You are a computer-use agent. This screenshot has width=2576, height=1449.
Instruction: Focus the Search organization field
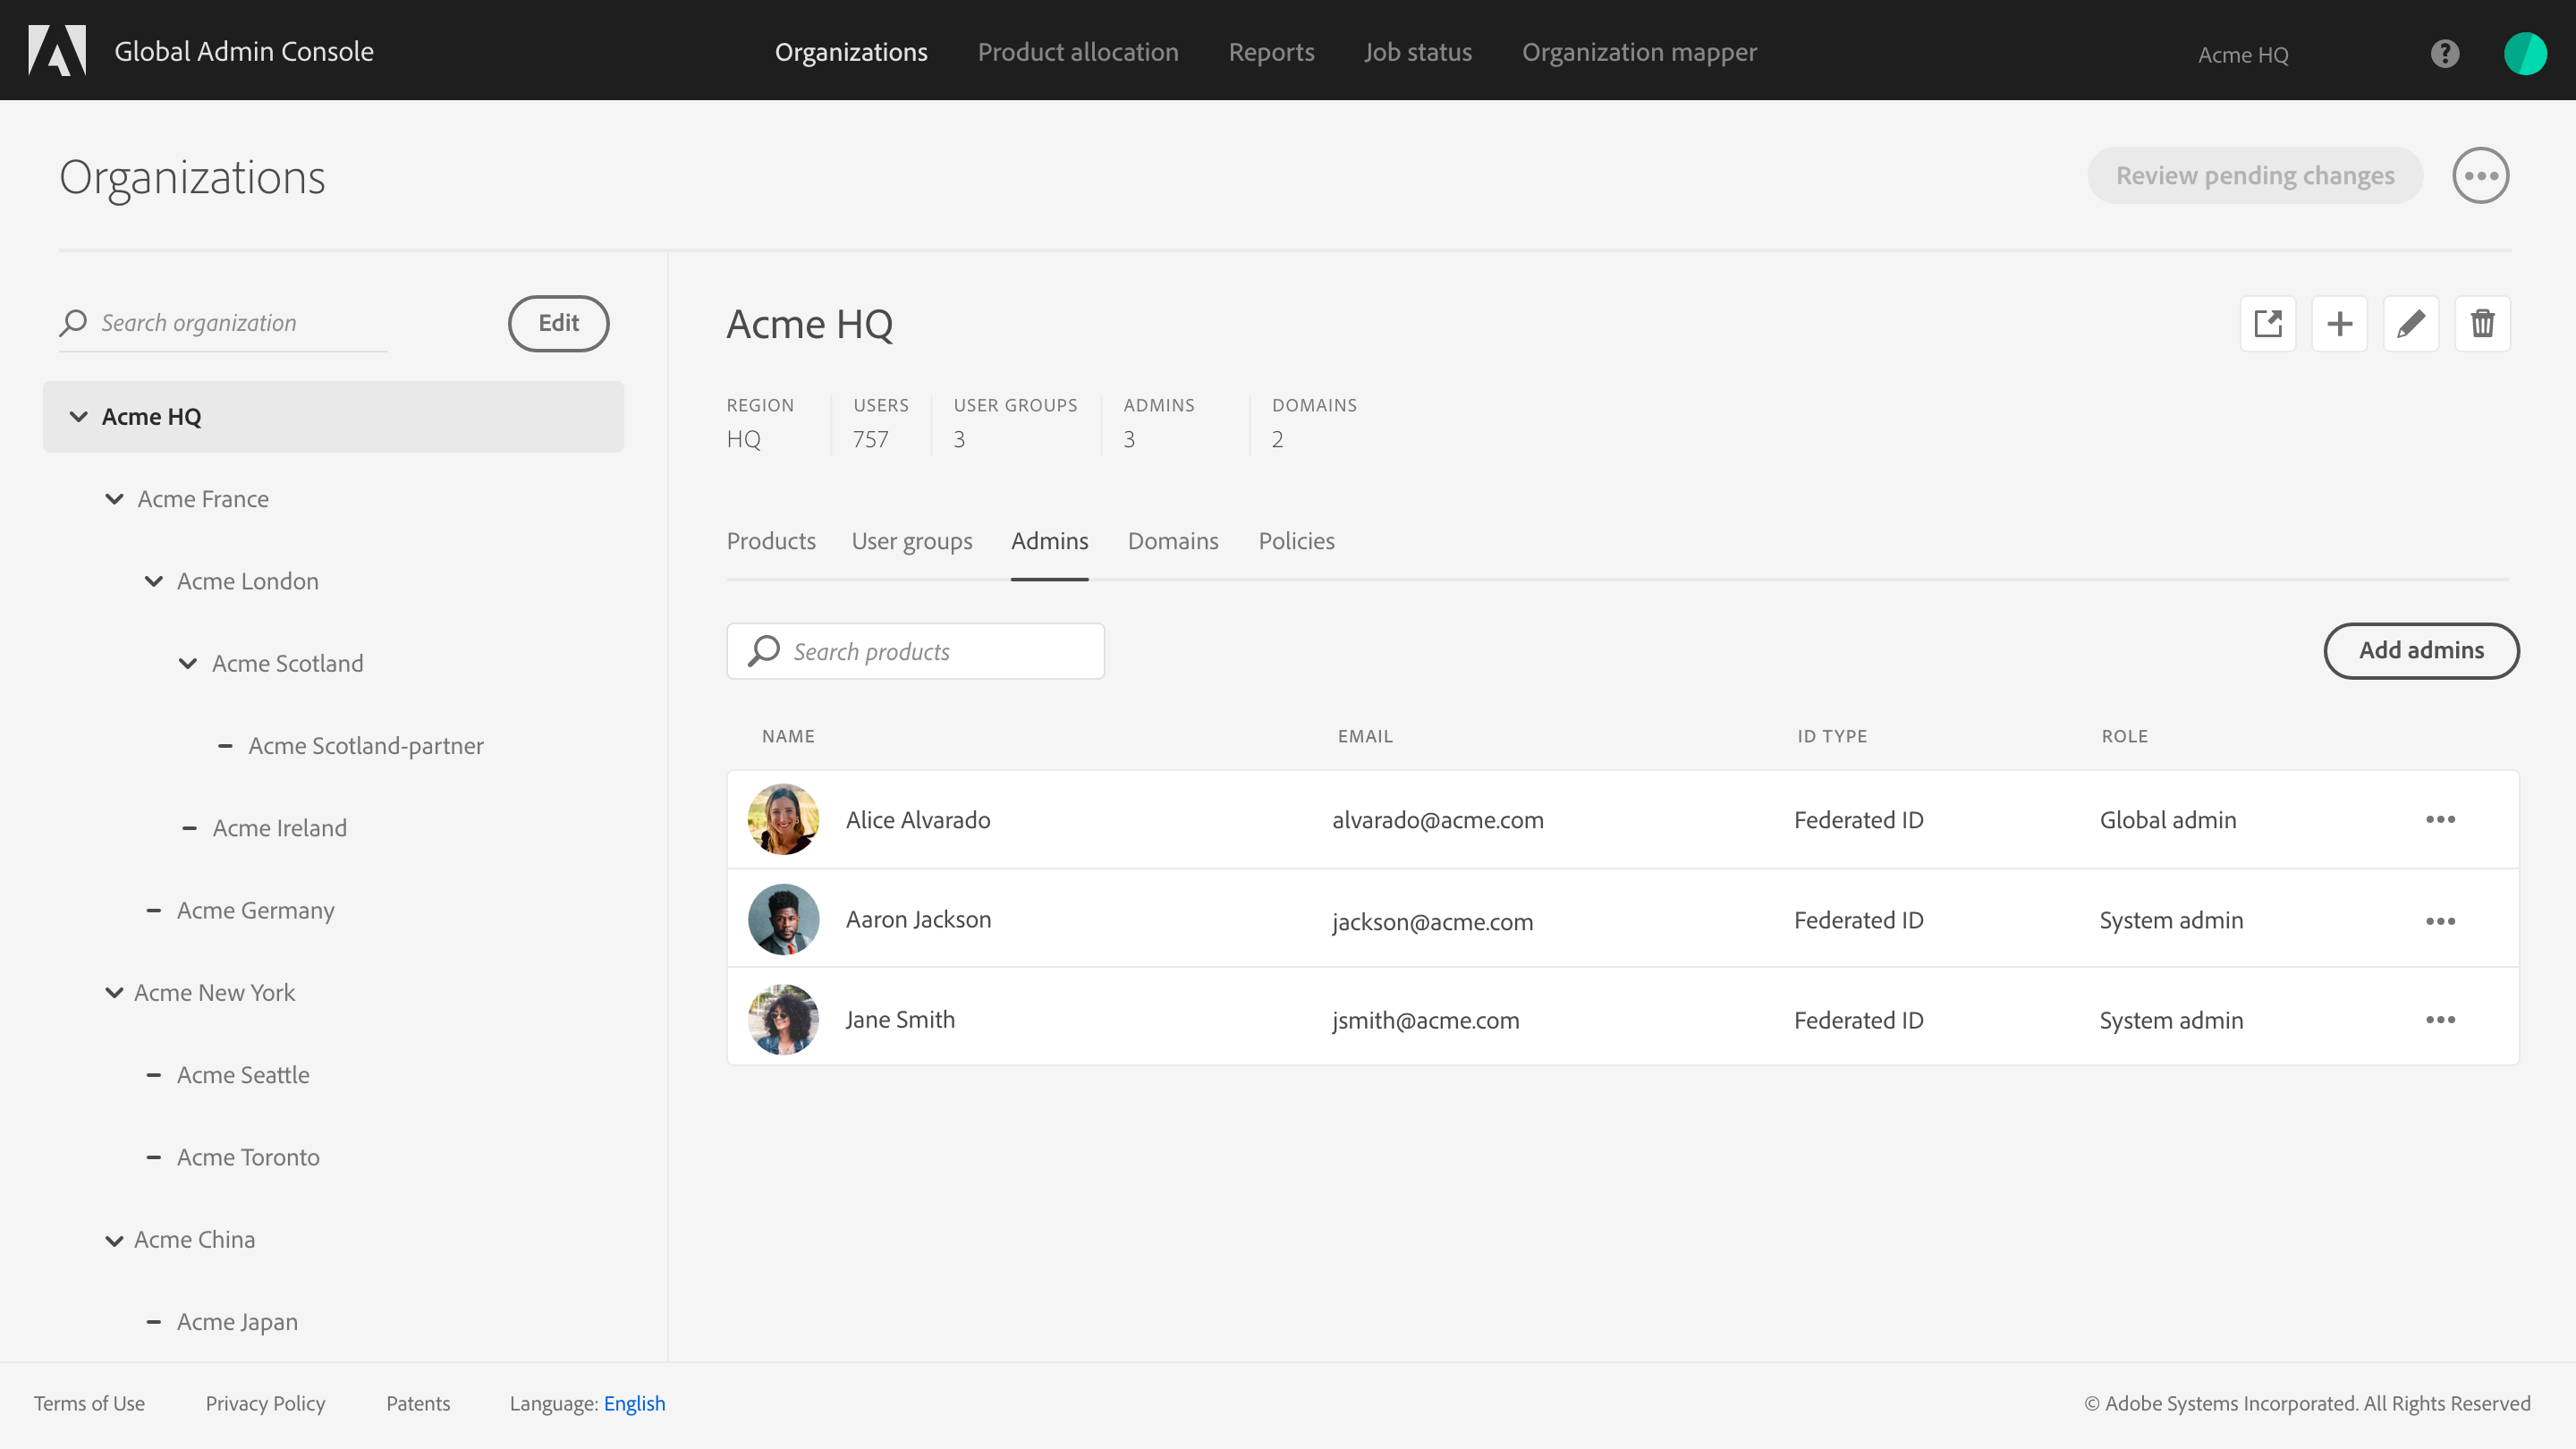223,323
